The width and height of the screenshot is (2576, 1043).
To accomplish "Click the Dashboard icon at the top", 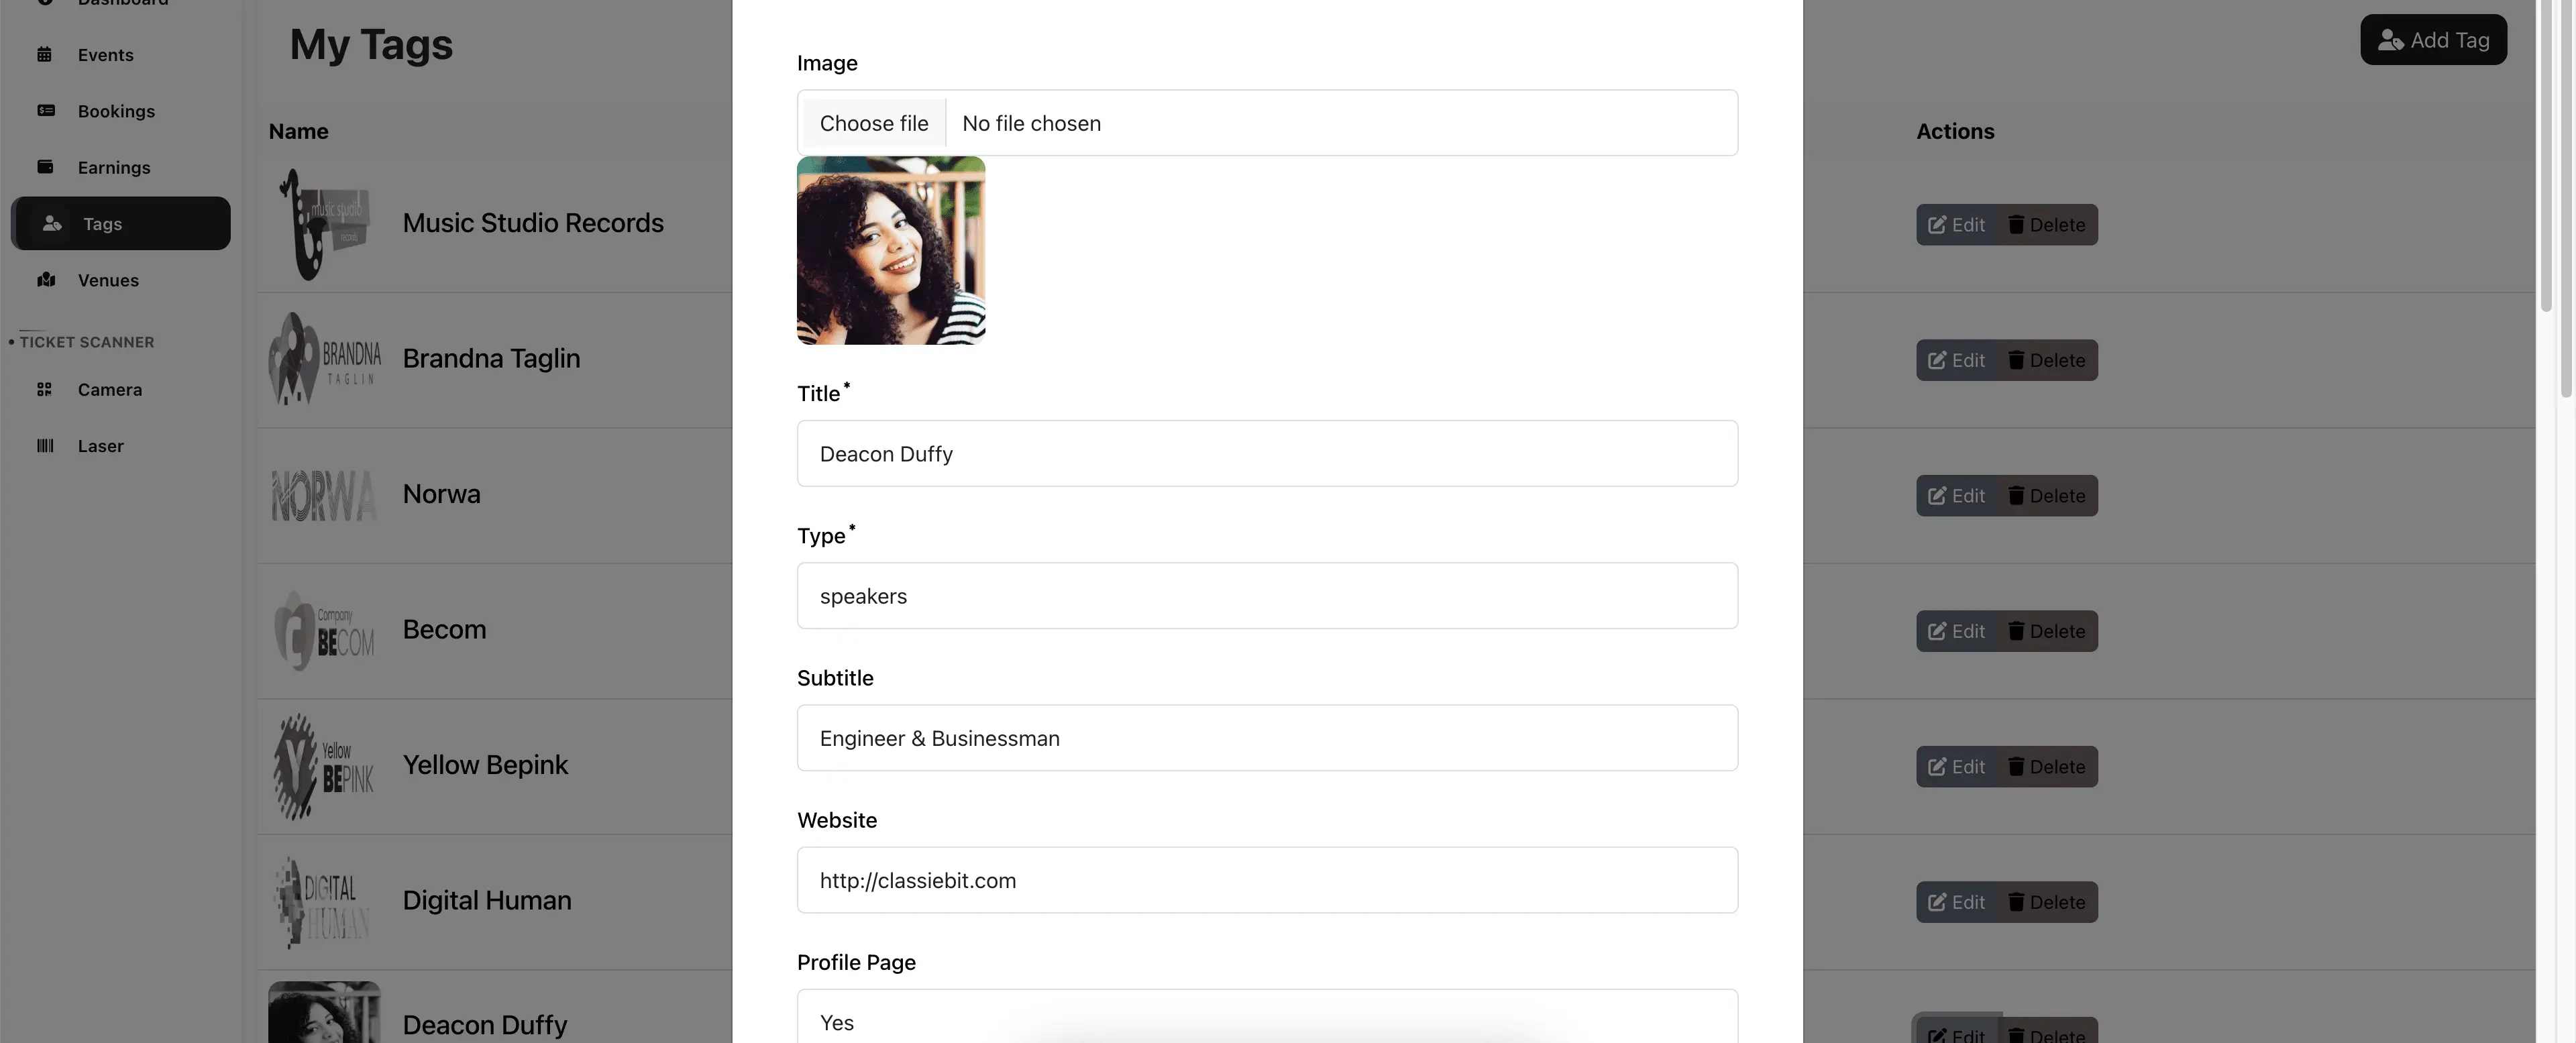I will click(x=46, y=3).
